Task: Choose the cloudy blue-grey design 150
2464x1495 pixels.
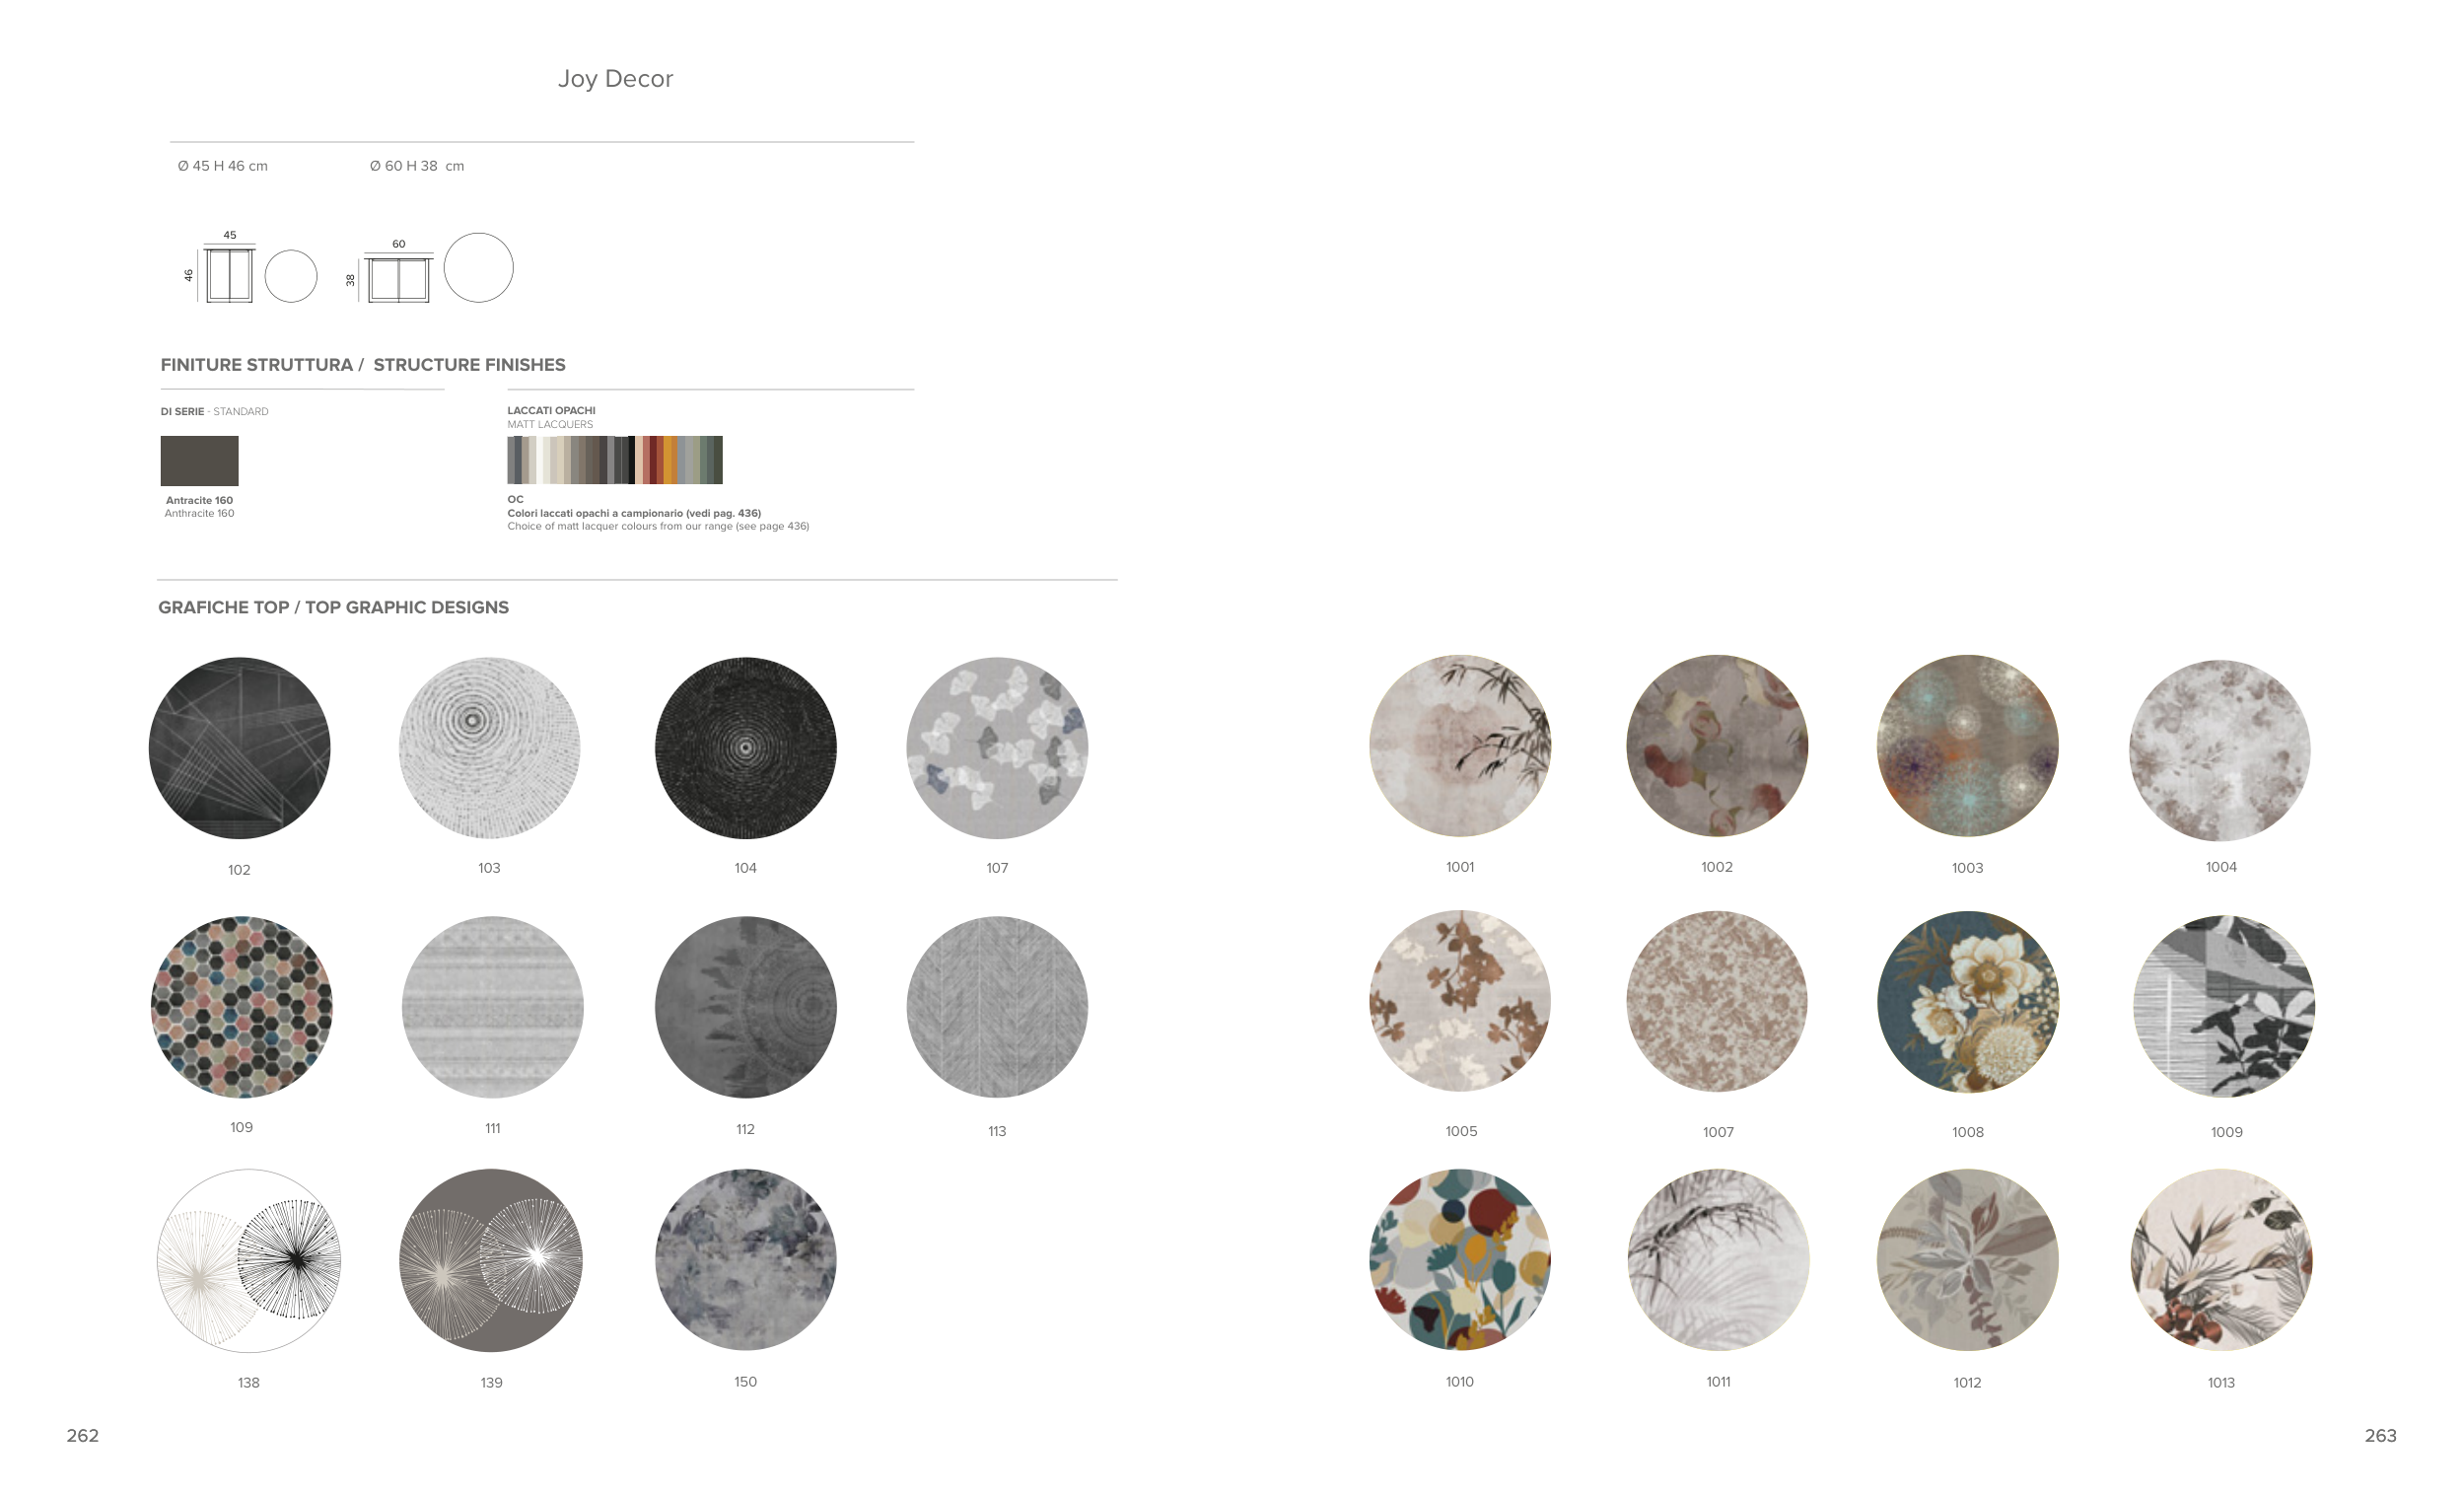Action: [745, 1259]
